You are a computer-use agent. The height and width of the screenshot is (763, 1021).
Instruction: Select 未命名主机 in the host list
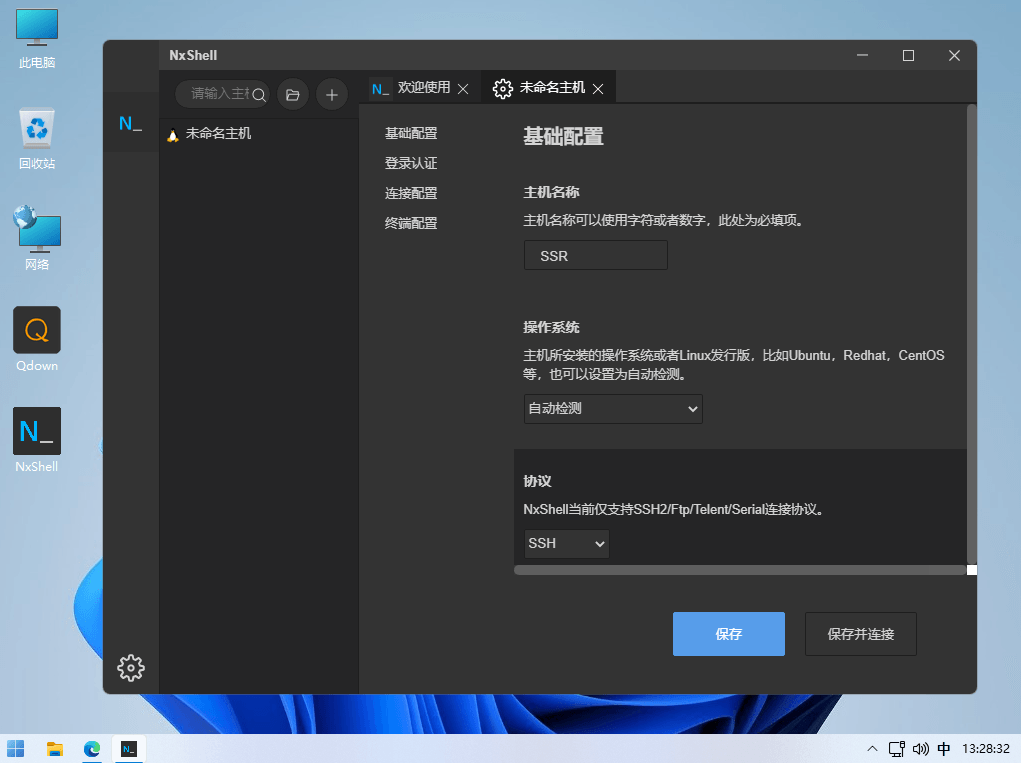(259, 134)
